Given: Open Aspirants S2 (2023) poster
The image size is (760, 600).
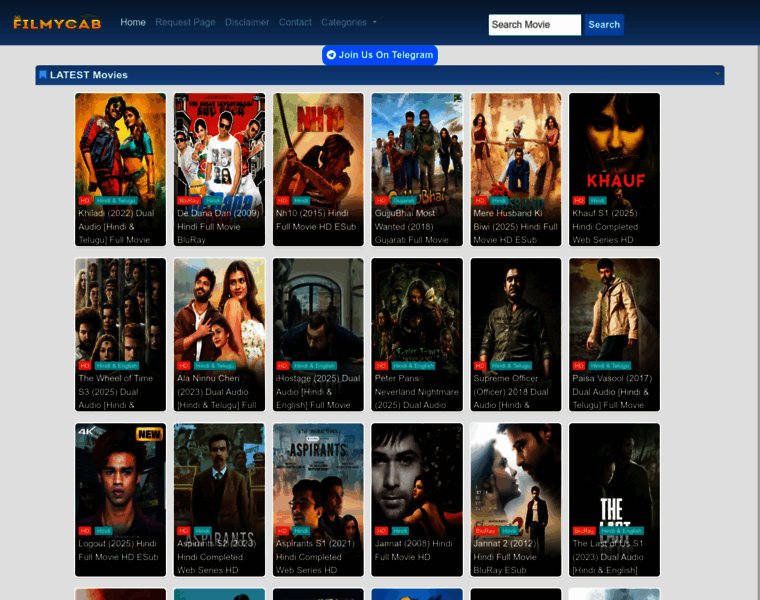Looking at the screenshot, I should coord(219,500).
